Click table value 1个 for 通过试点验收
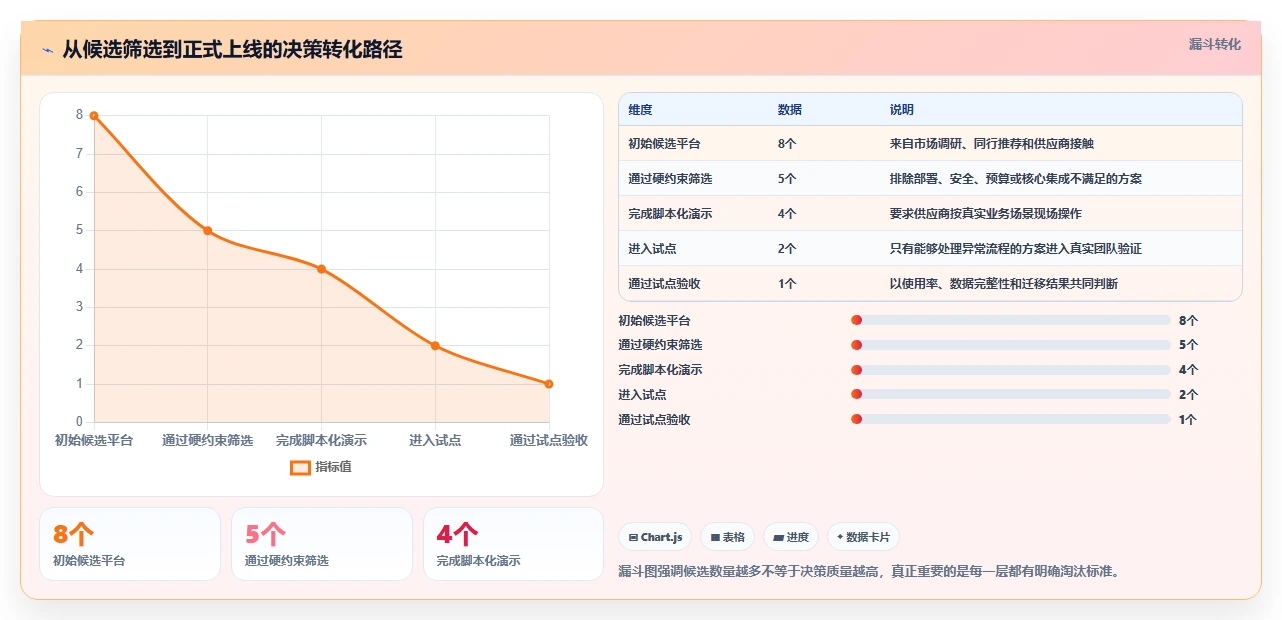 coord(786,284)
